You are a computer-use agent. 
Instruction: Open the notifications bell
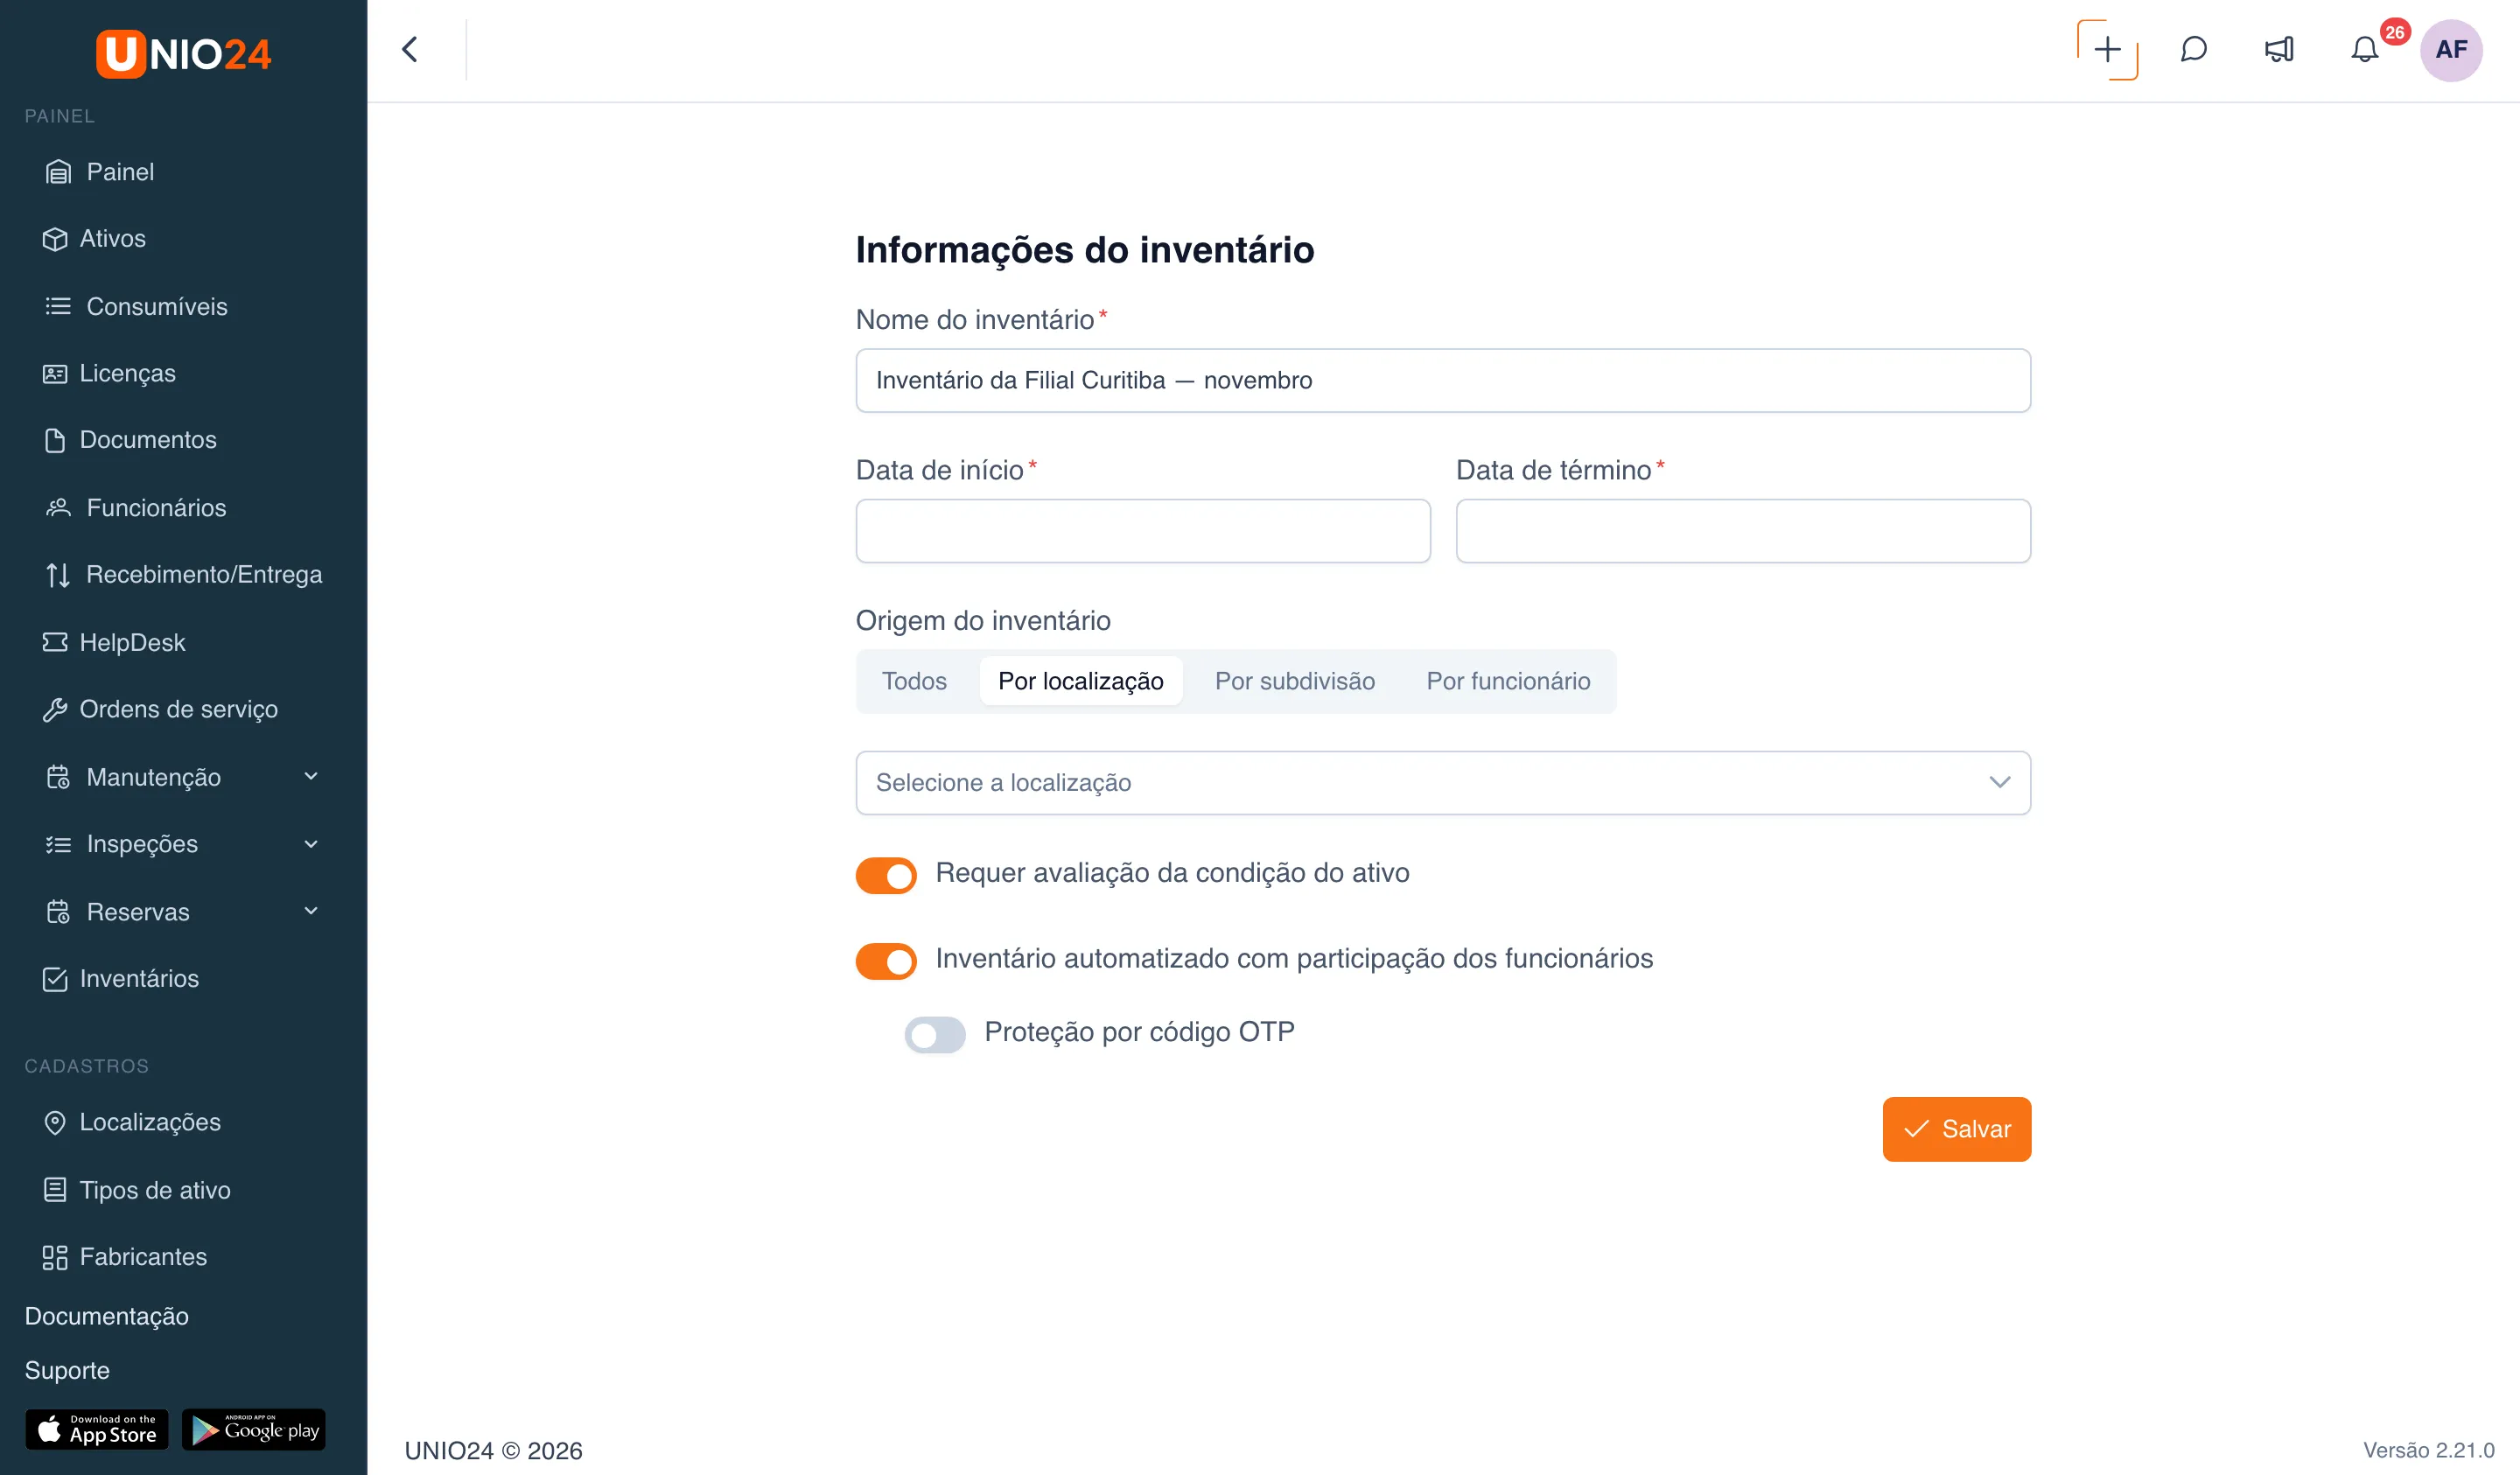[x=2364, y=50]
